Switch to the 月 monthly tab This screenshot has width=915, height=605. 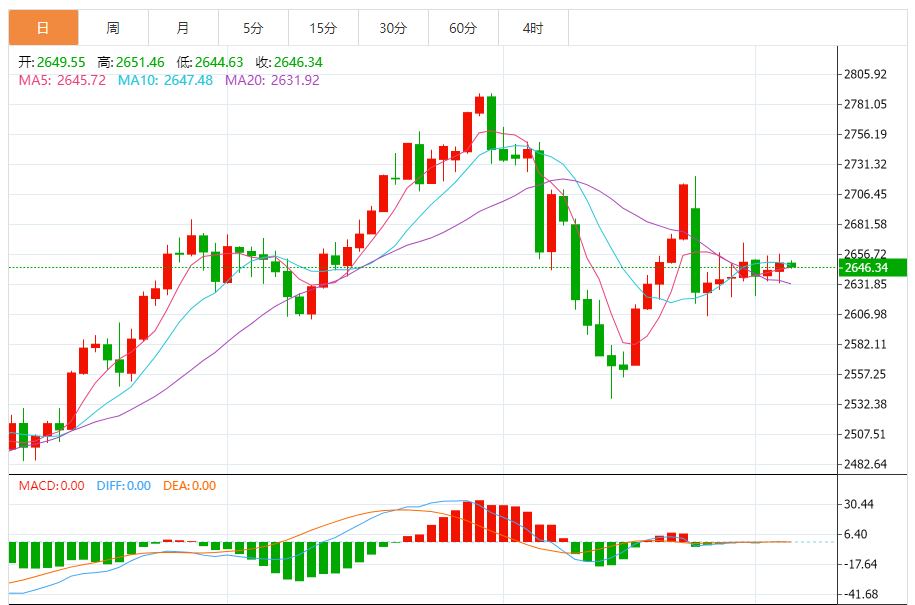[x=183, y=27]
